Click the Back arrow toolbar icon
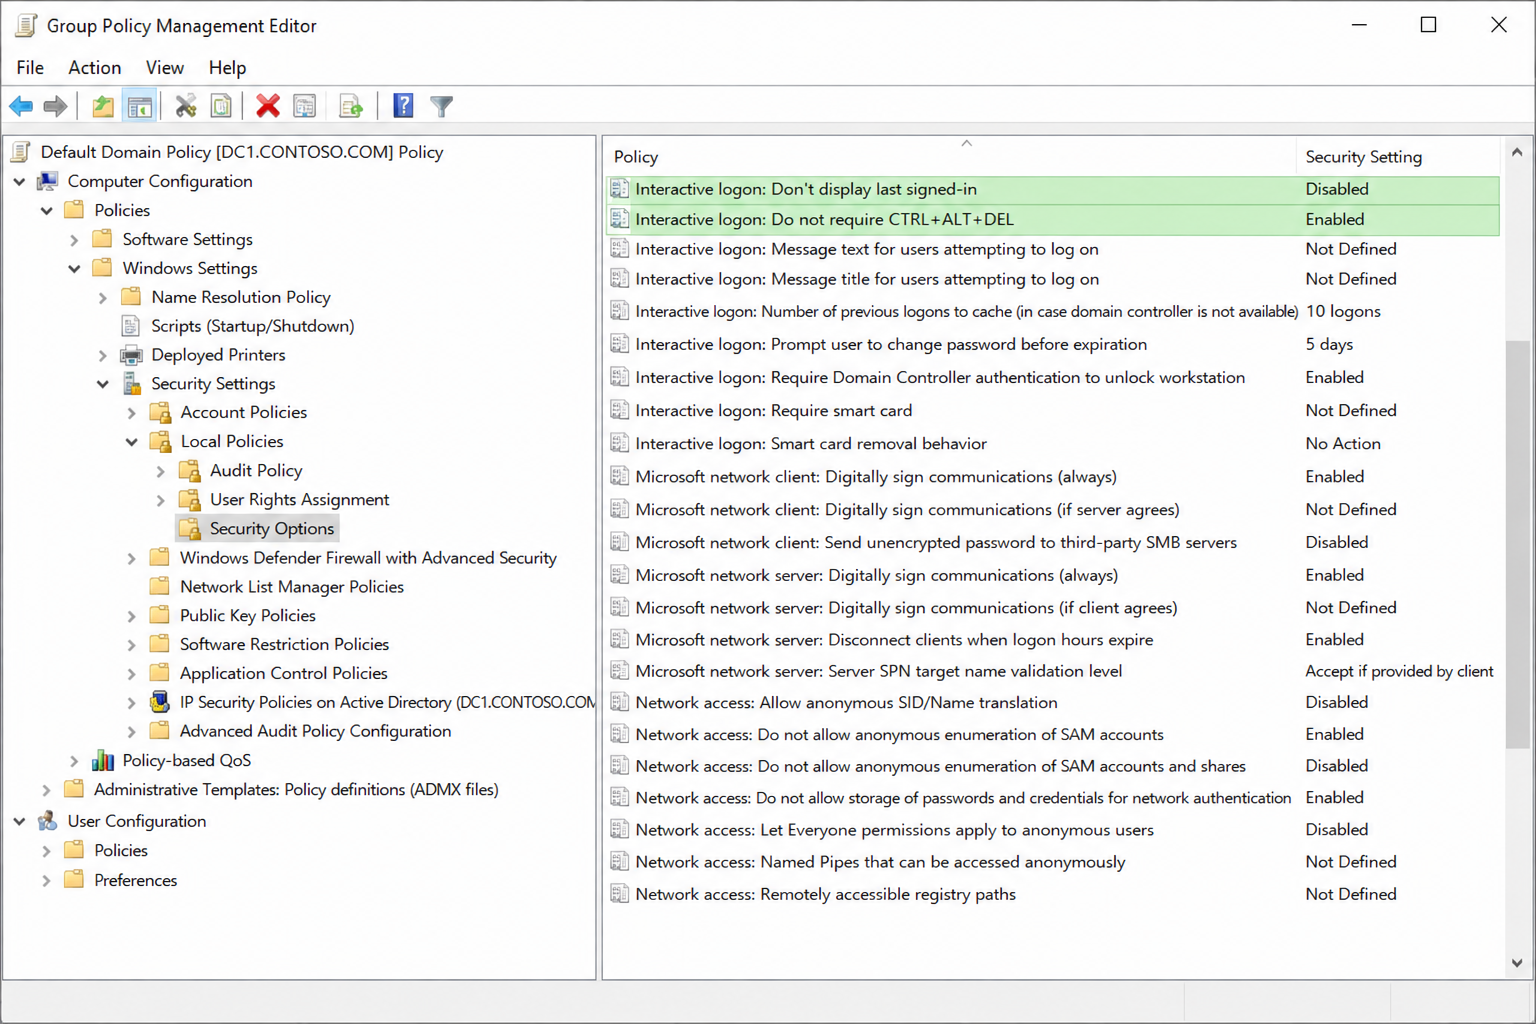The width and height of the screenshot is (1536, 1024). point(21,106)
